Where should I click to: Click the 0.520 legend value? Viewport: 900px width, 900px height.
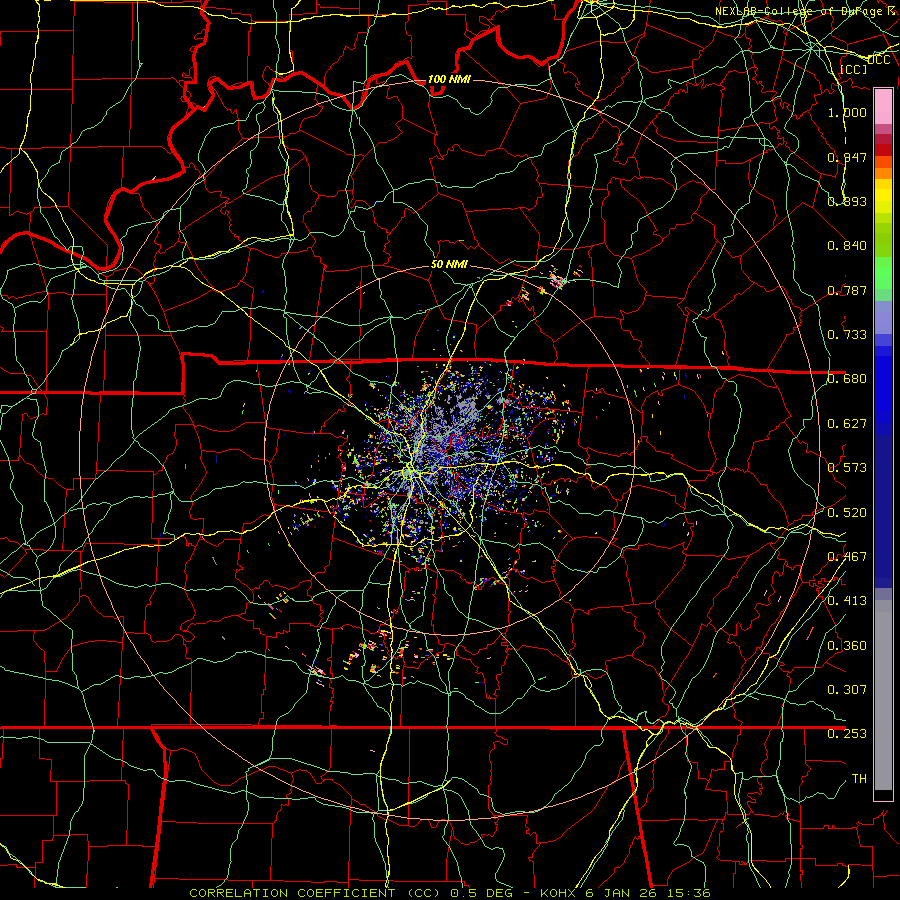(x=847, y=513)
